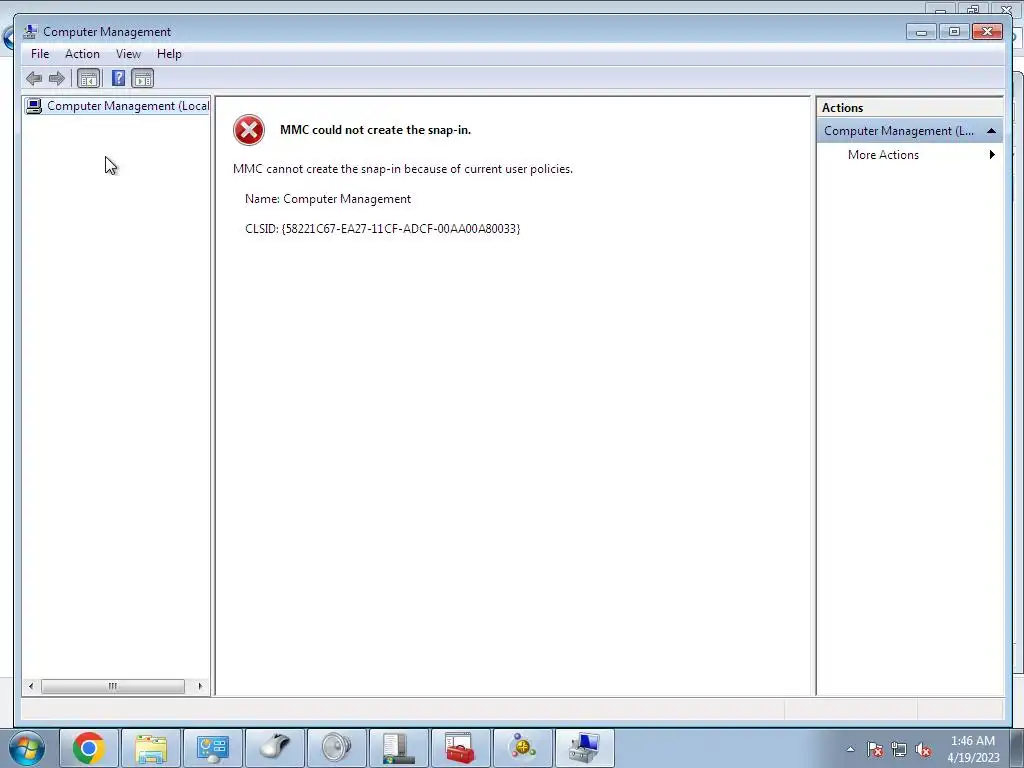Toggle Show/Hide Console Tree toolbar icon
This screenshot has width=1024, height=768.
88,79
